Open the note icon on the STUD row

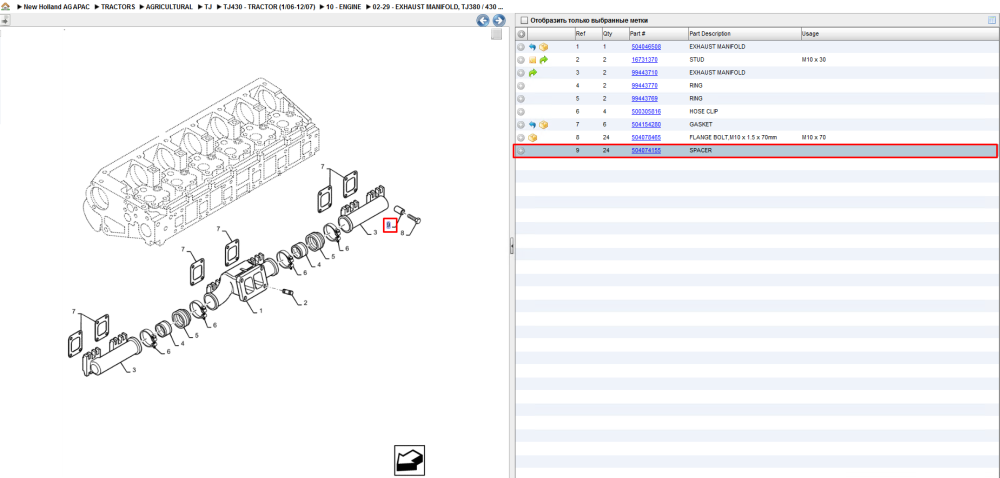[533, 60]
